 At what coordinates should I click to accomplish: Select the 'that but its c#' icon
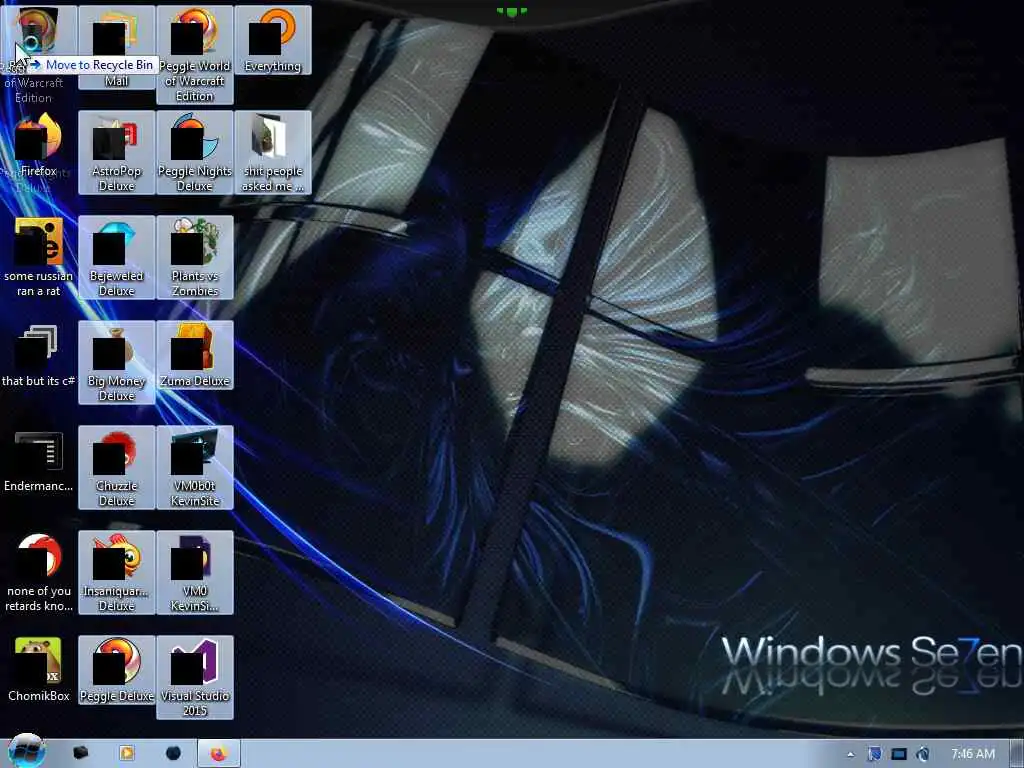(39, 355)
